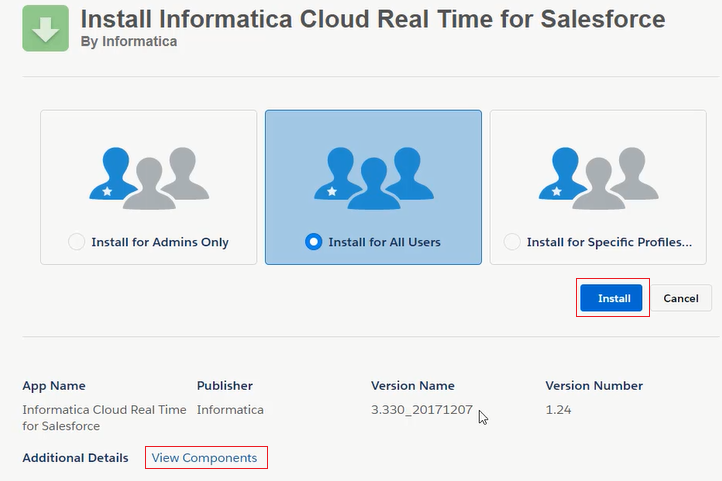Click the version name 3.330_20171207 value
This screenshot has width=722, height=481.
[422, 410]
